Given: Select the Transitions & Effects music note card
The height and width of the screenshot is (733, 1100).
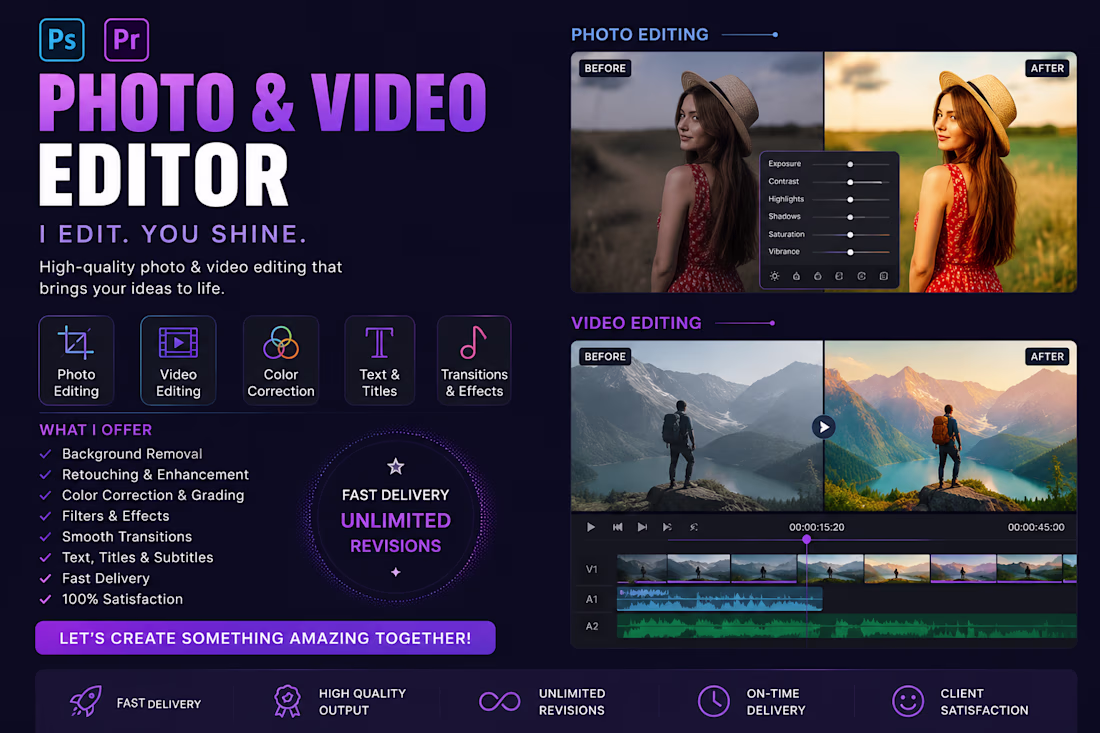Looking at the screenshot, I should (474, 361).
